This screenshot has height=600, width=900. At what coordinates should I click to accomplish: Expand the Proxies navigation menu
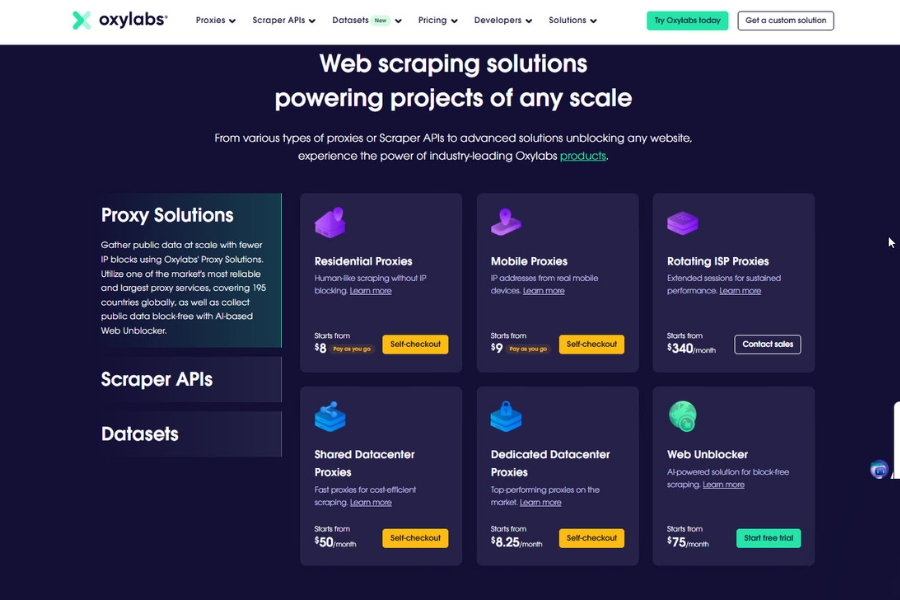[x=215, y=20]
